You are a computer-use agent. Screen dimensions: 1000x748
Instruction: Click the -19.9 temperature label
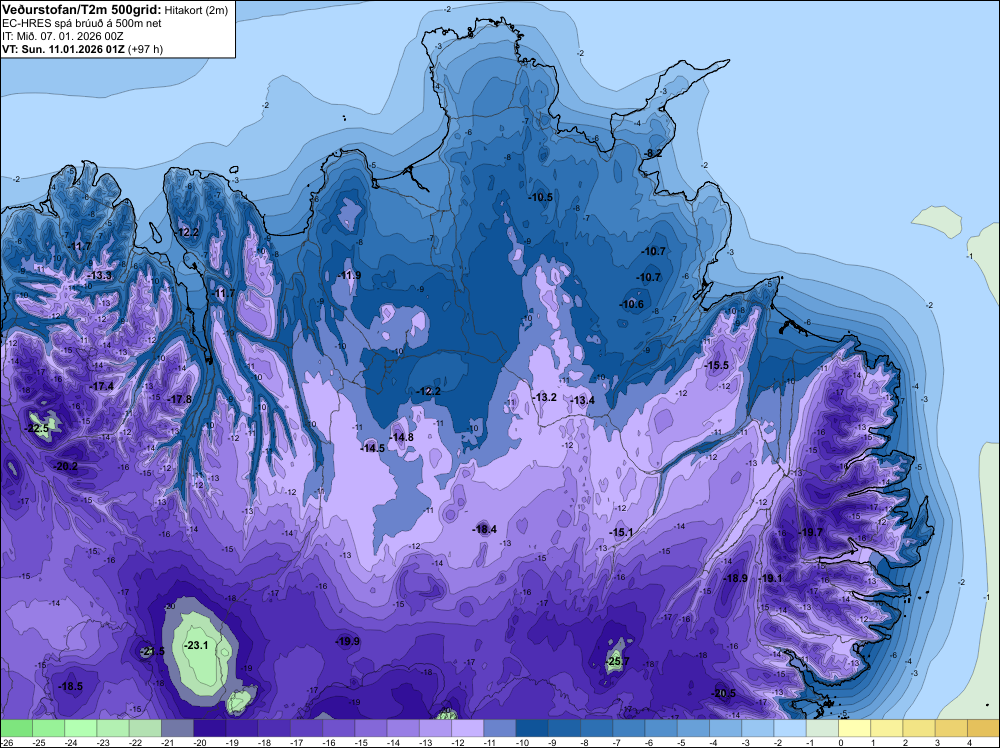tap(348, 642)
